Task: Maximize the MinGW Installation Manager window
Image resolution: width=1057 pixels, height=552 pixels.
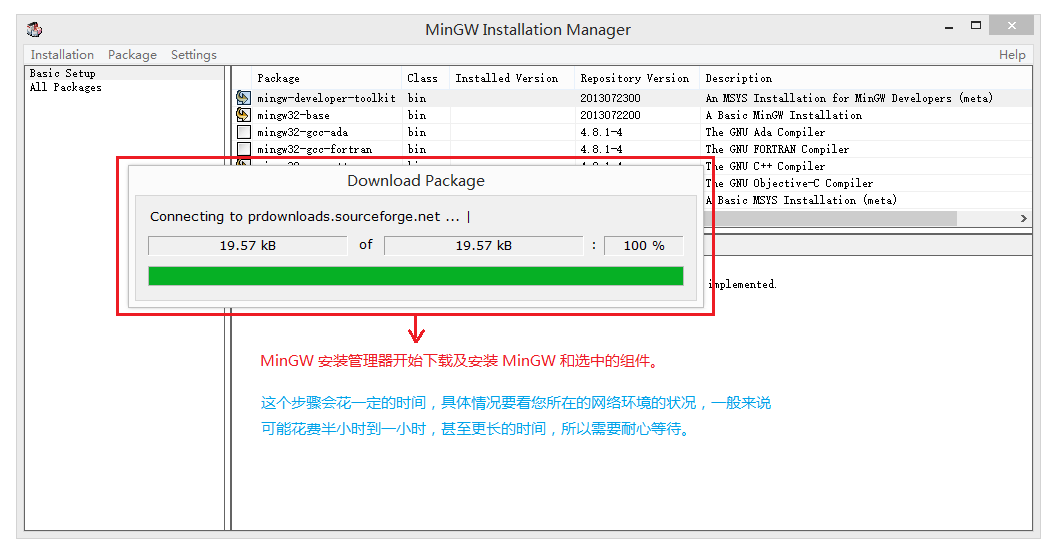Action: tap(975, 26)
